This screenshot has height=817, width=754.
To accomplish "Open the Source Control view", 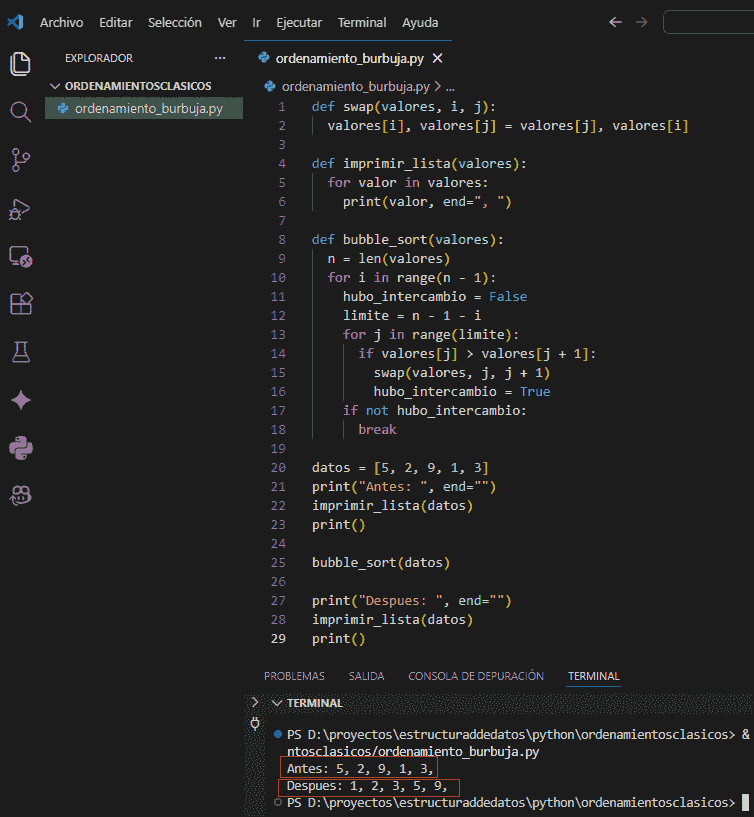I will tap(20, 160).
